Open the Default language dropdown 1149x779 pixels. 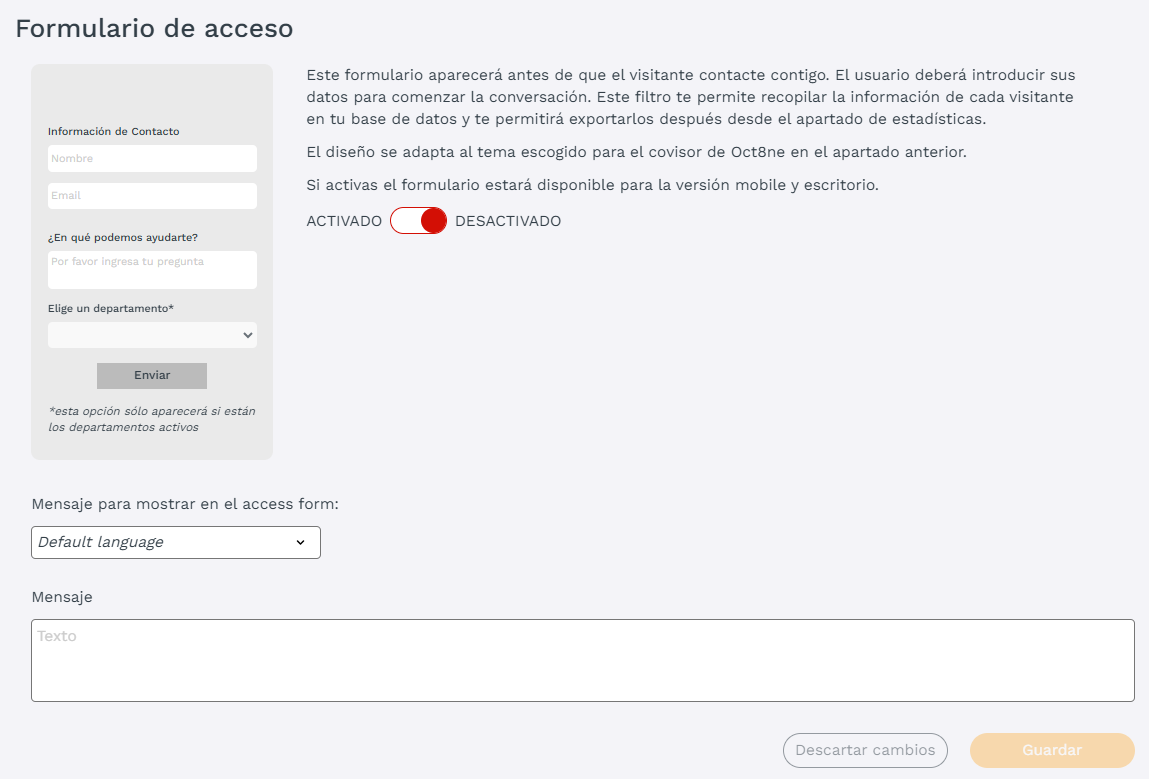176,542
